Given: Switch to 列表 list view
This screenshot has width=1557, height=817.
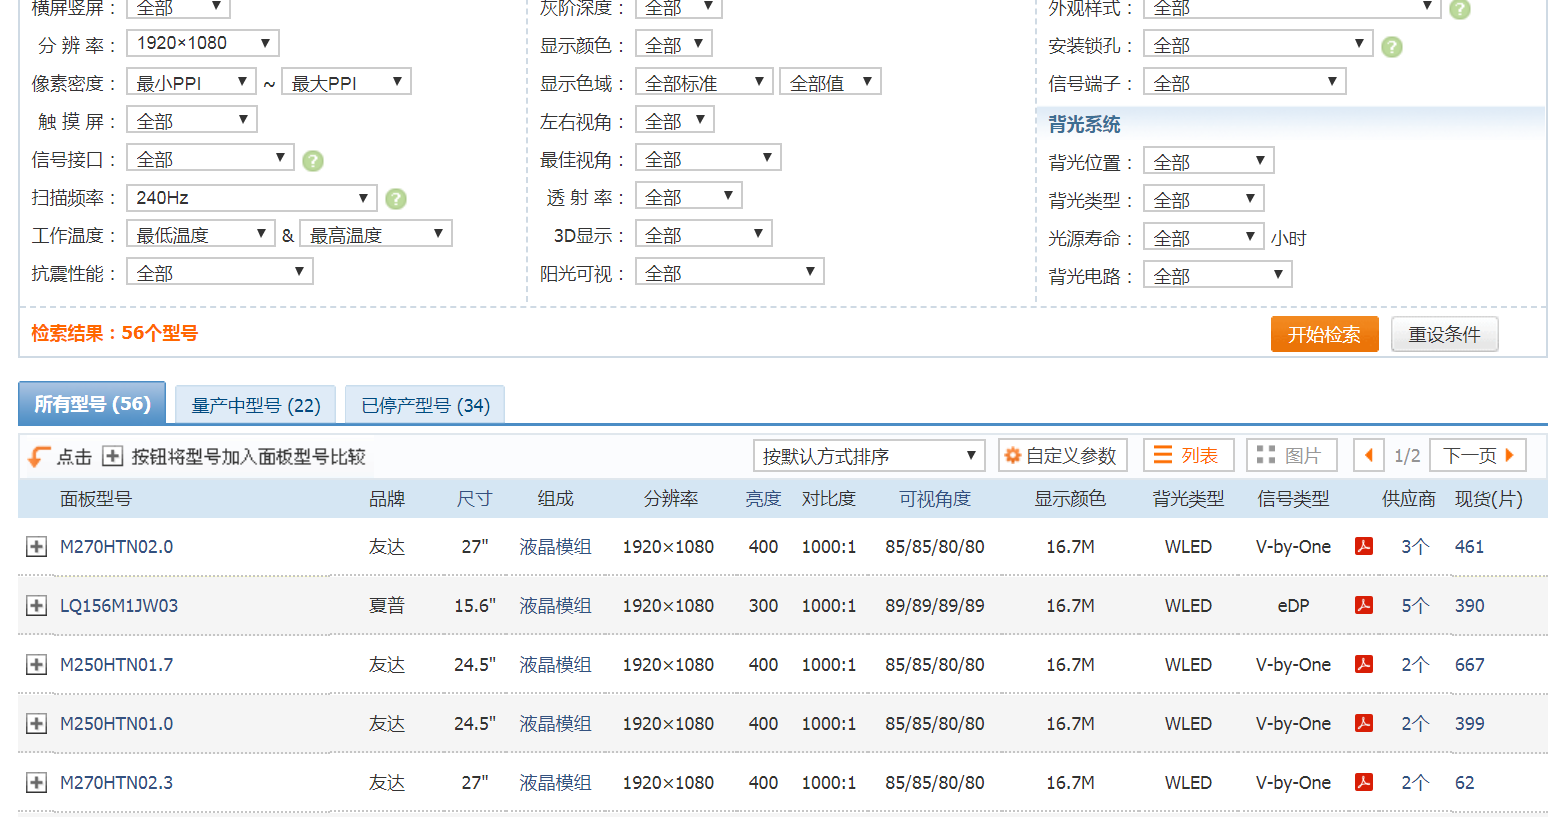Looking at the screenshot, I should 1188,456.
